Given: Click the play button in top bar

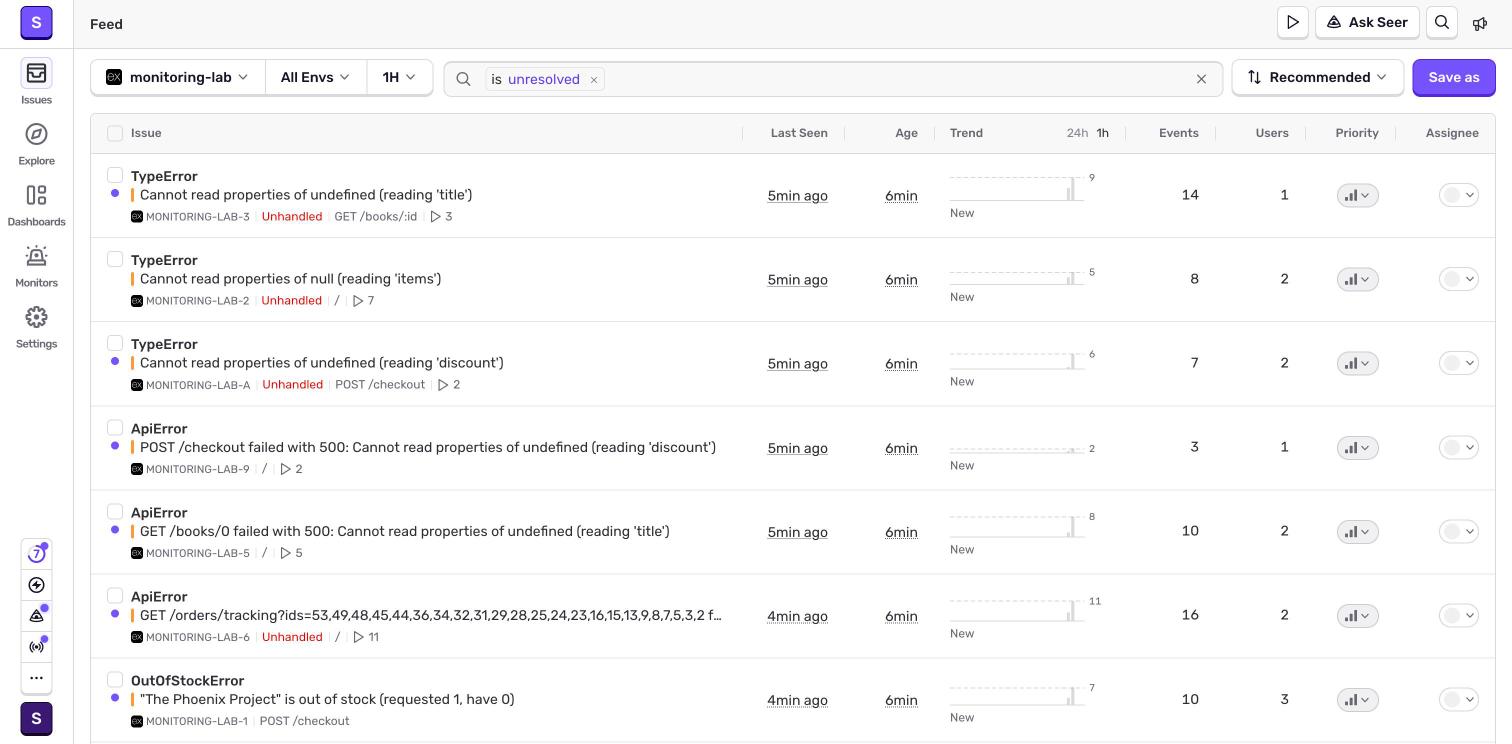Looking at the screenshot, I should pos(1293,22).
